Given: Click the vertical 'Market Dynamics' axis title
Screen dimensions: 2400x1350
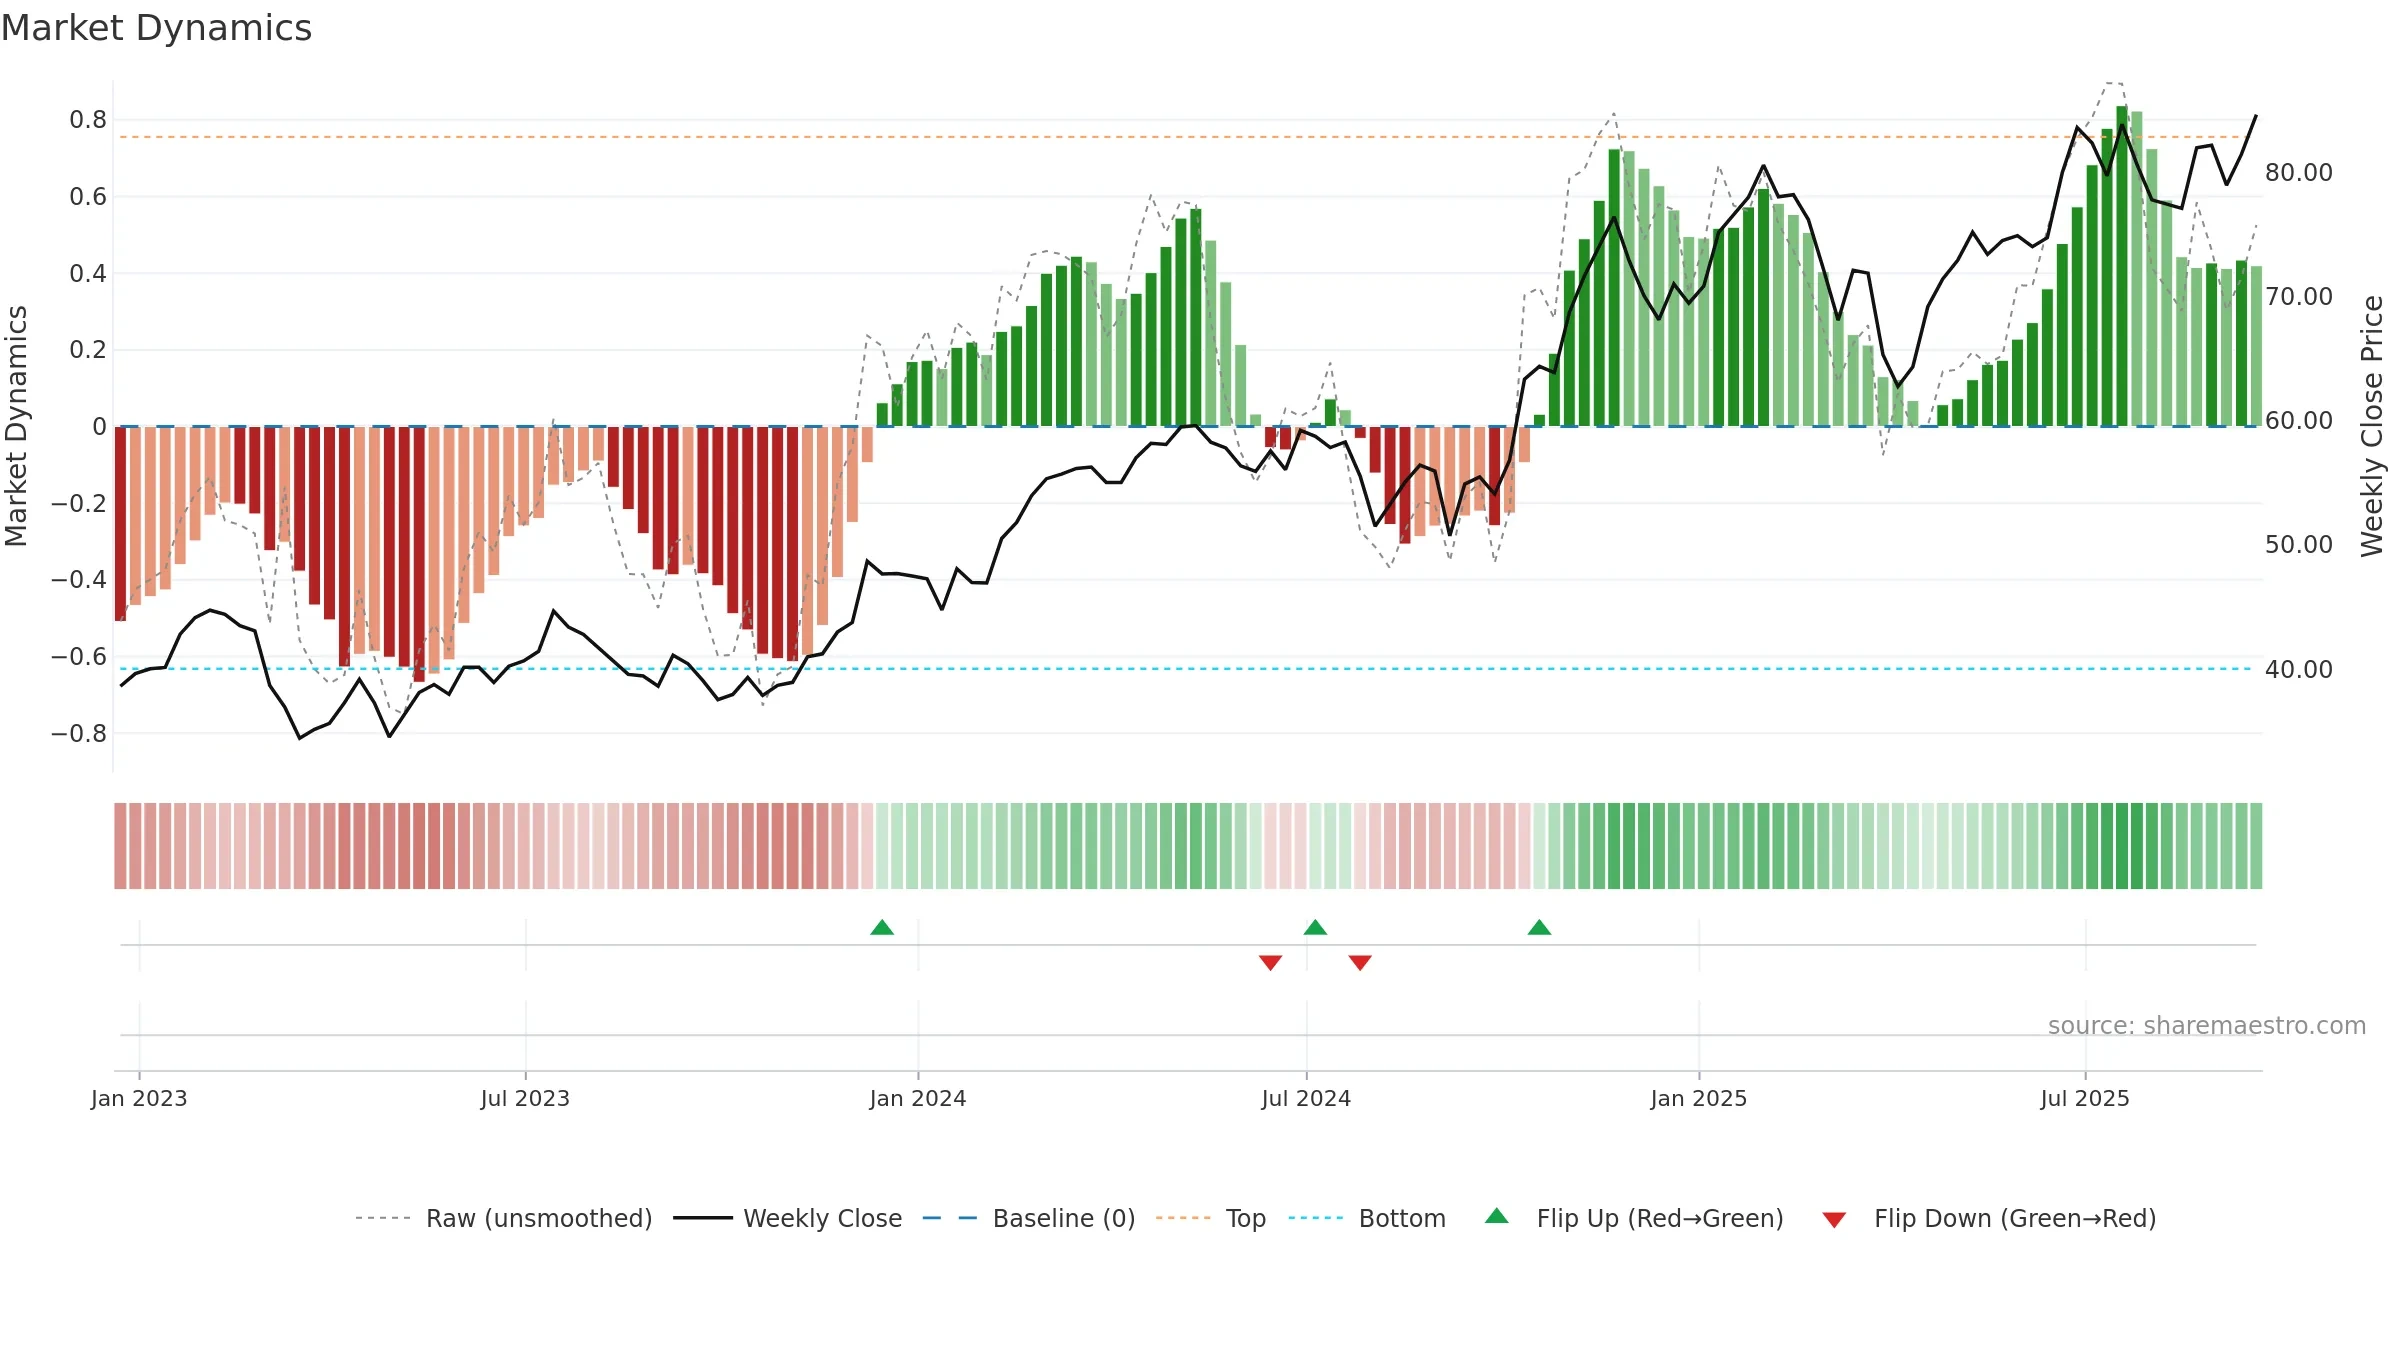Looking at the screenshot, I should [x=16, y=426].
